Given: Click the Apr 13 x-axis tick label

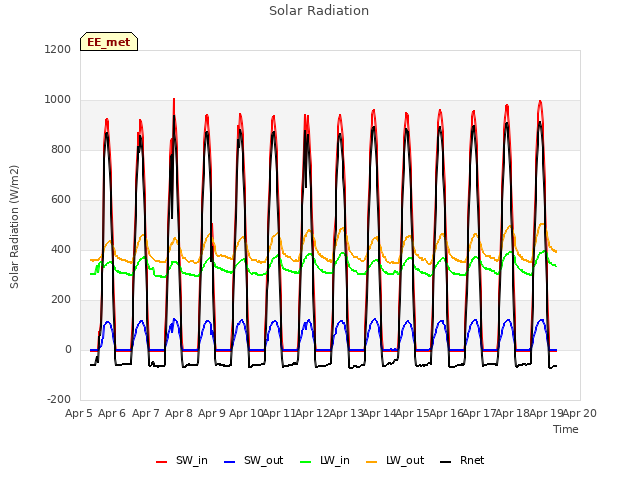Looking at the screenshot, I should (346, 413).
